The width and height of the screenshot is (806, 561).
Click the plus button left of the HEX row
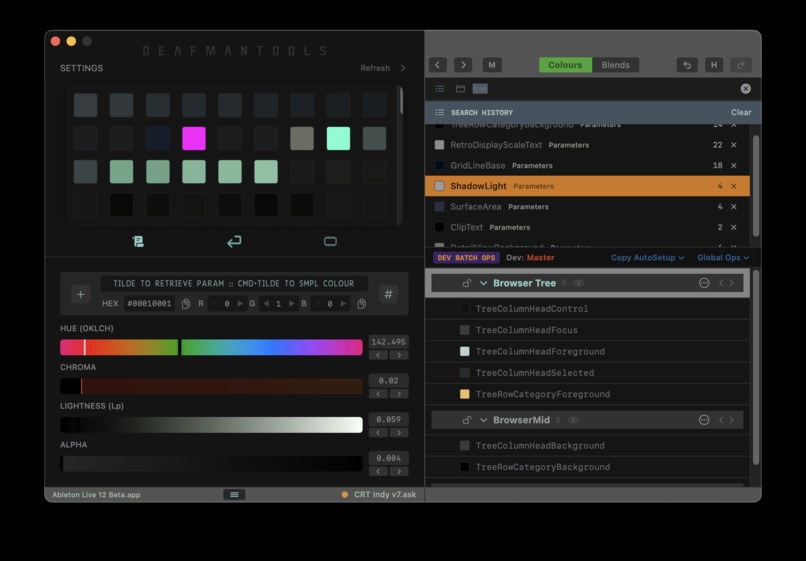tap(81, 294)
